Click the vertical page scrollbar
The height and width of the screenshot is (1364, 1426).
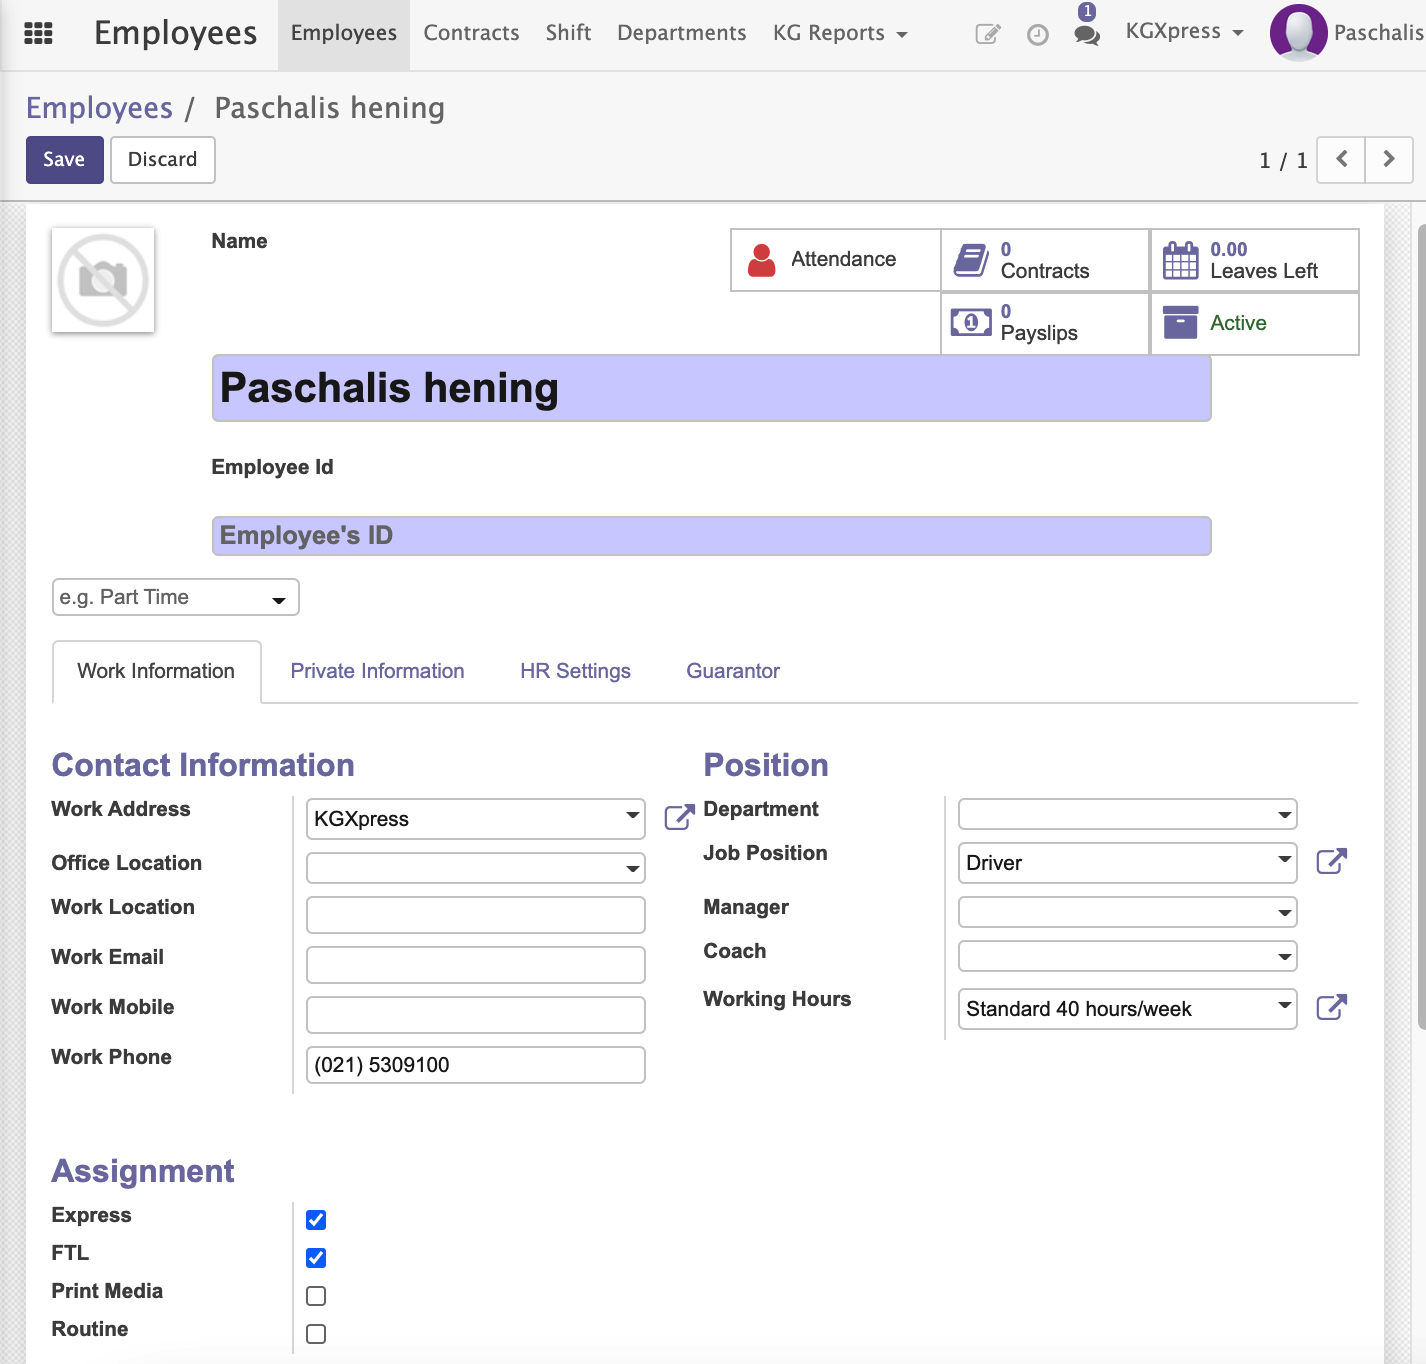click(x=1421, y=626)
